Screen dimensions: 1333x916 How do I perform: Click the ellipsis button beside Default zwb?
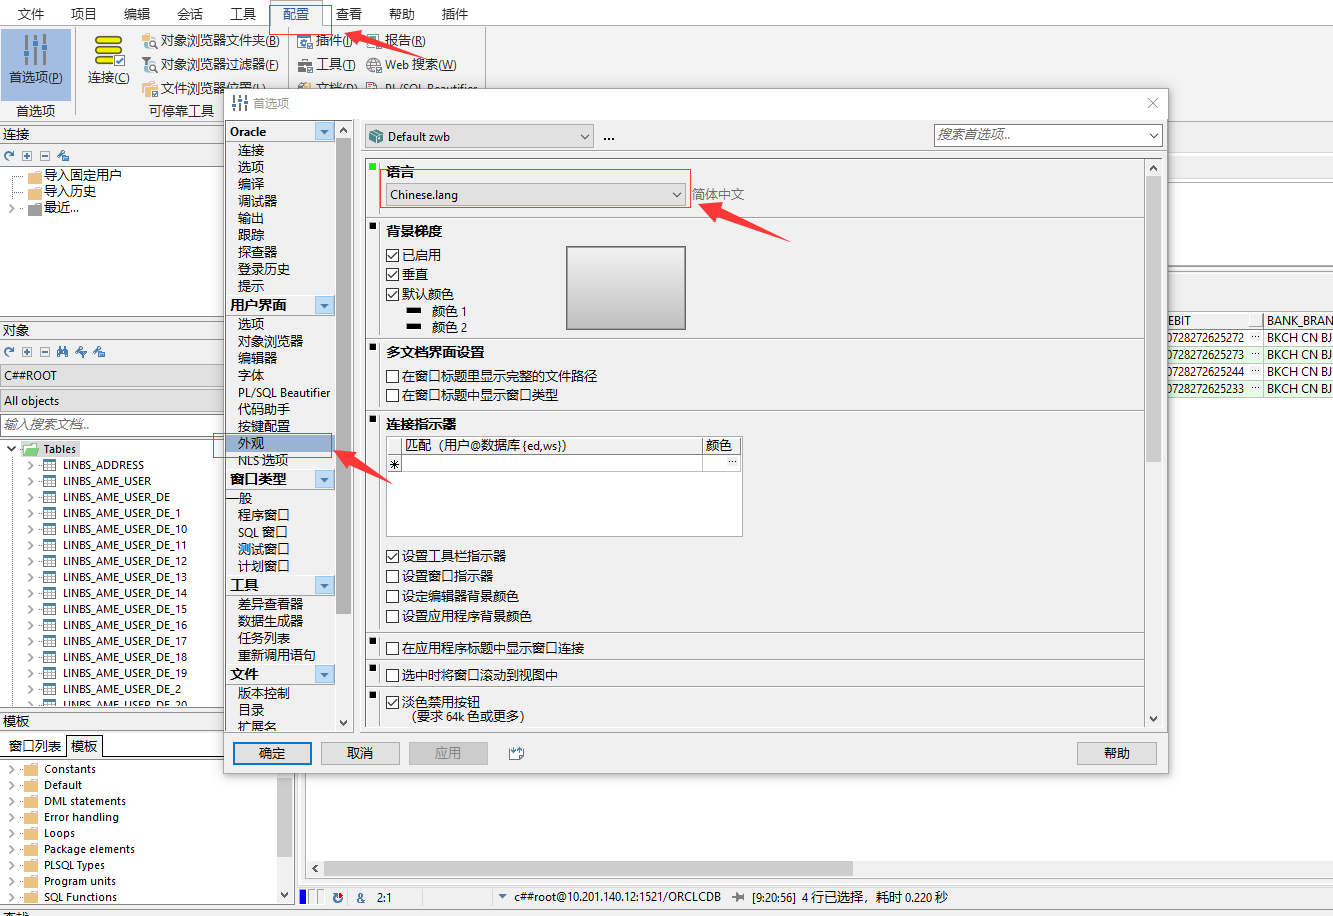609,137
